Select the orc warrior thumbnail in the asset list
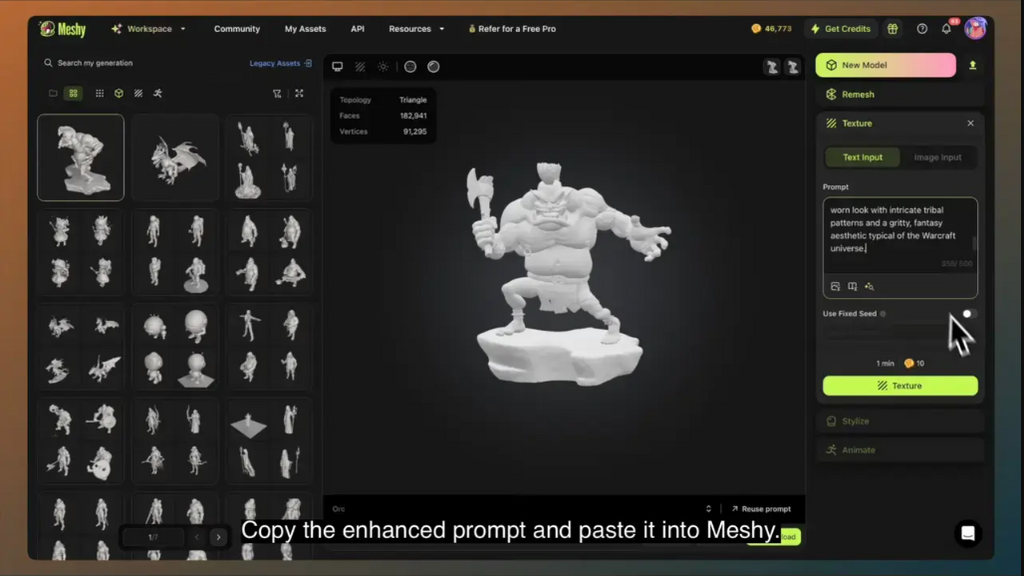 tap(80, 157)
